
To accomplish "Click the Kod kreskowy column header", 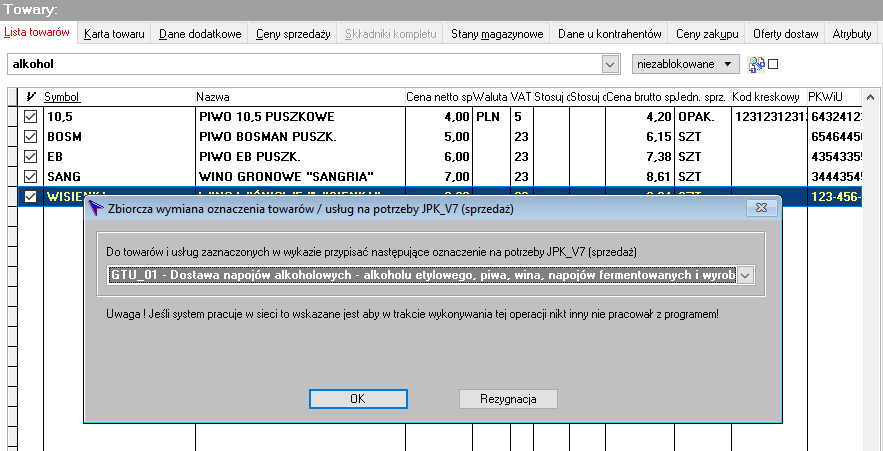I will tap(769, 97).
